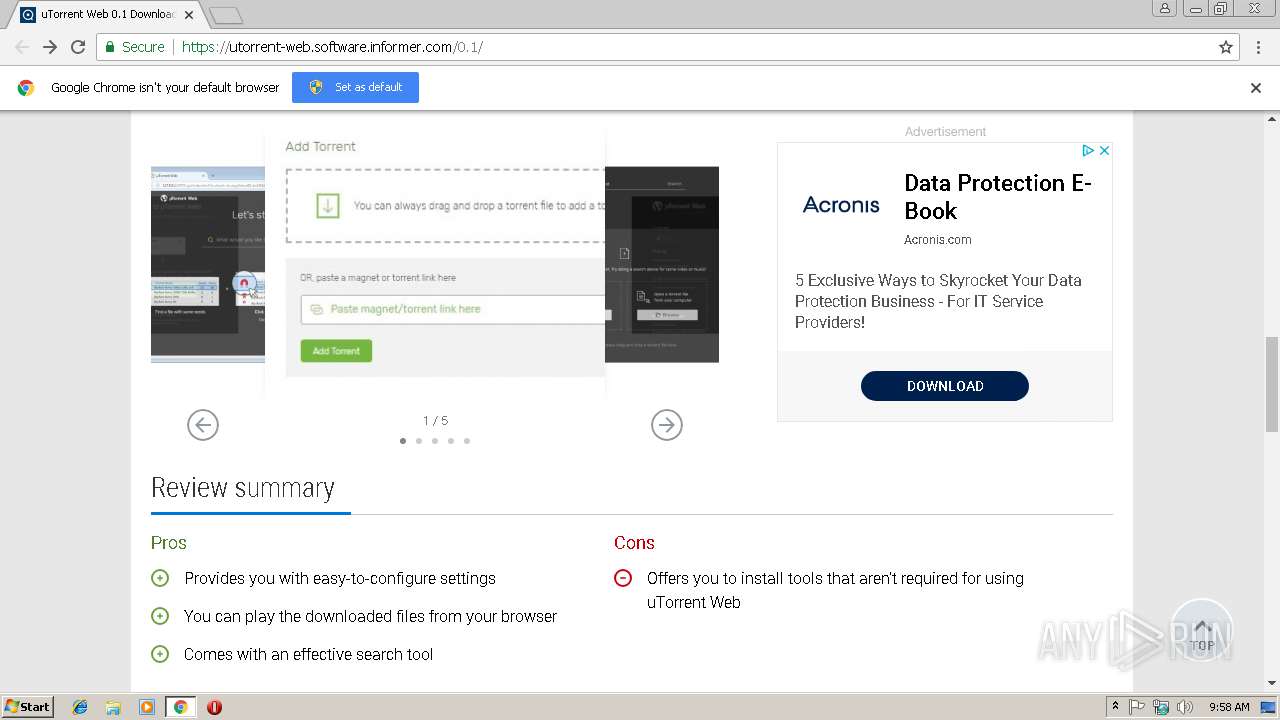This screenshot has height=720, width=1280.
Task: Select the fifth gallery pagination dot
Action: pos(467,441)
